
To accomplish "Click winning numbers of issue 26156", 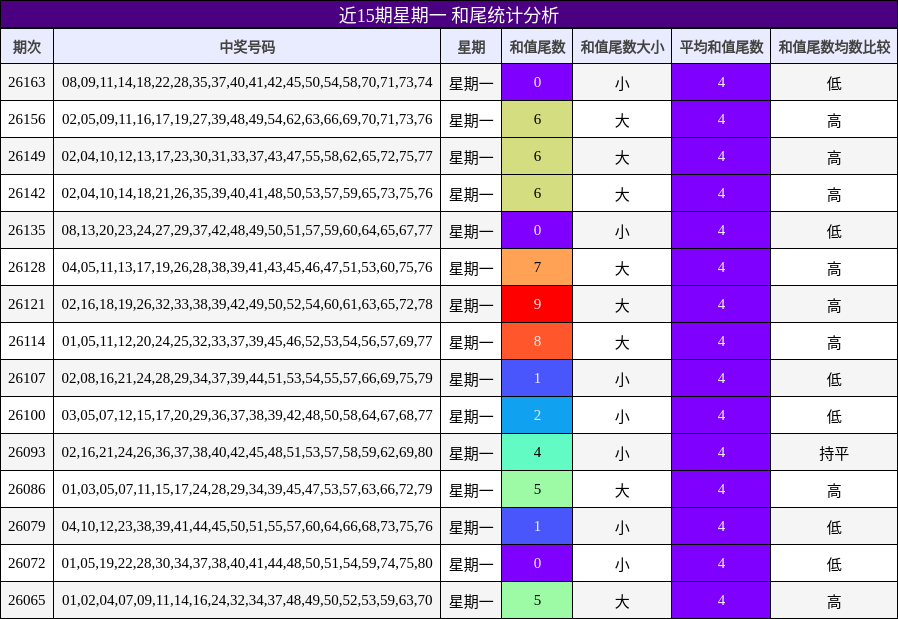I will click(x=247, y=119).
